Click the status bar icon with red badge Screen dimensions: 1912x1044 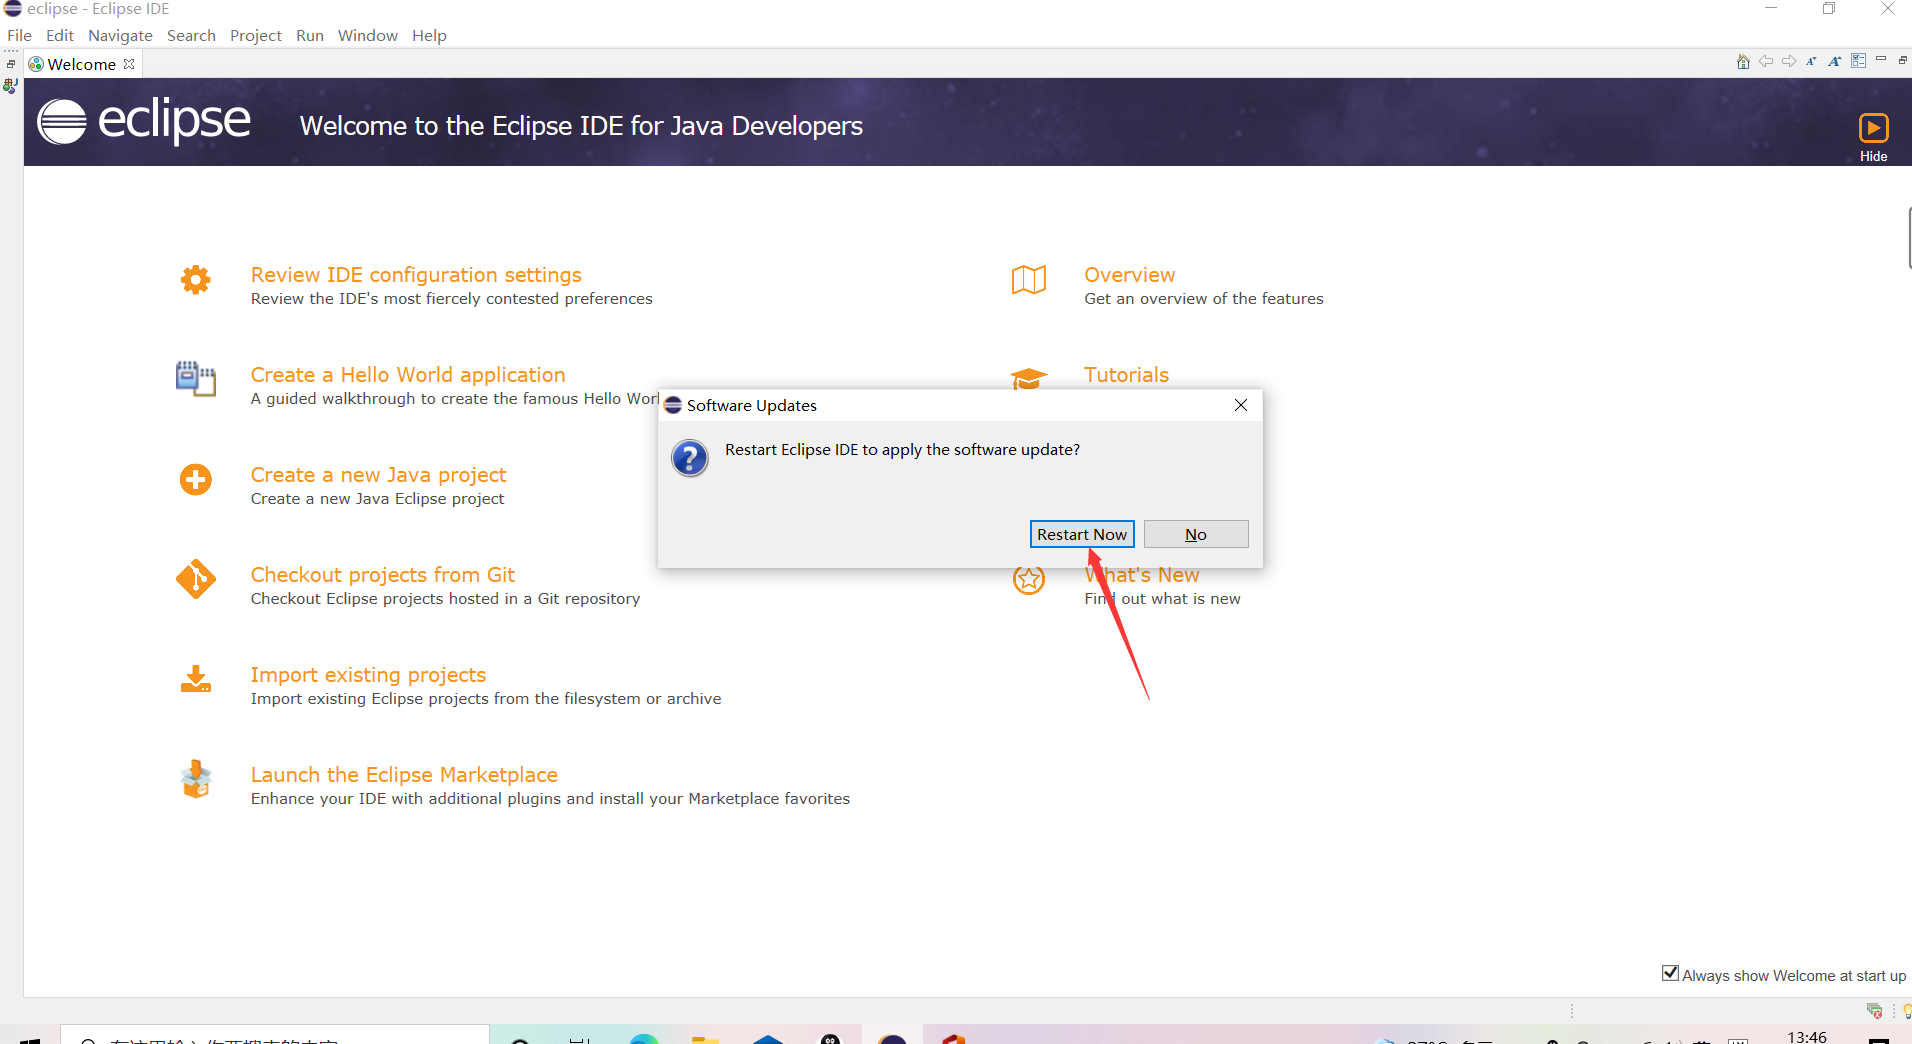coord(1874,1011)
